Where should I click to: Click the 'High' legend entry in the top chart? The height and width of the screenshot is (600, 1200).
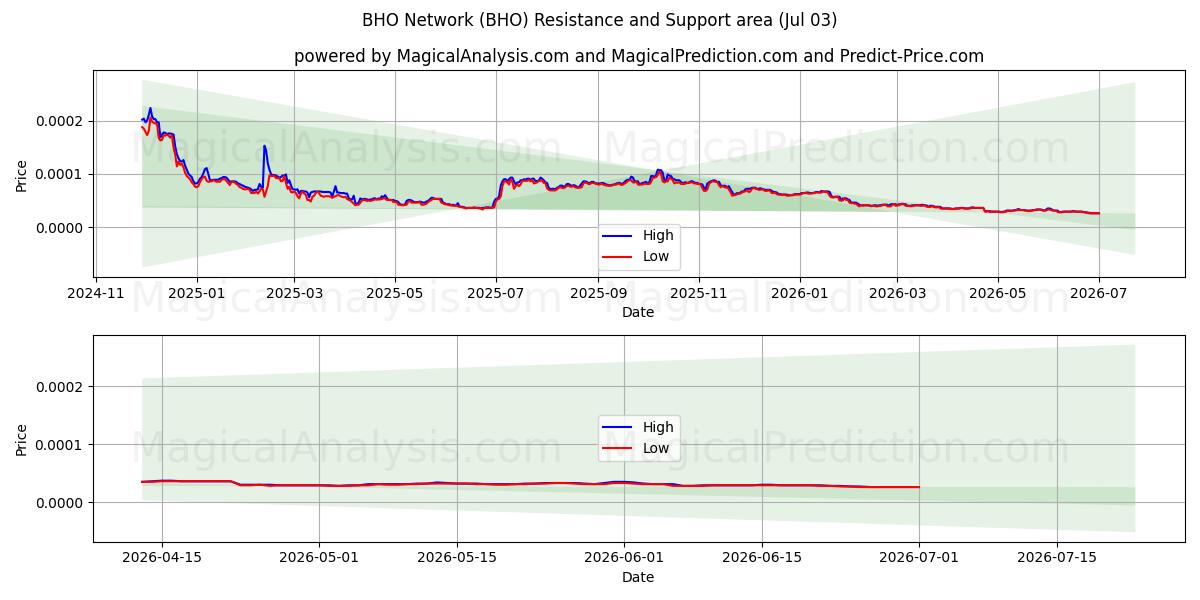658,235
